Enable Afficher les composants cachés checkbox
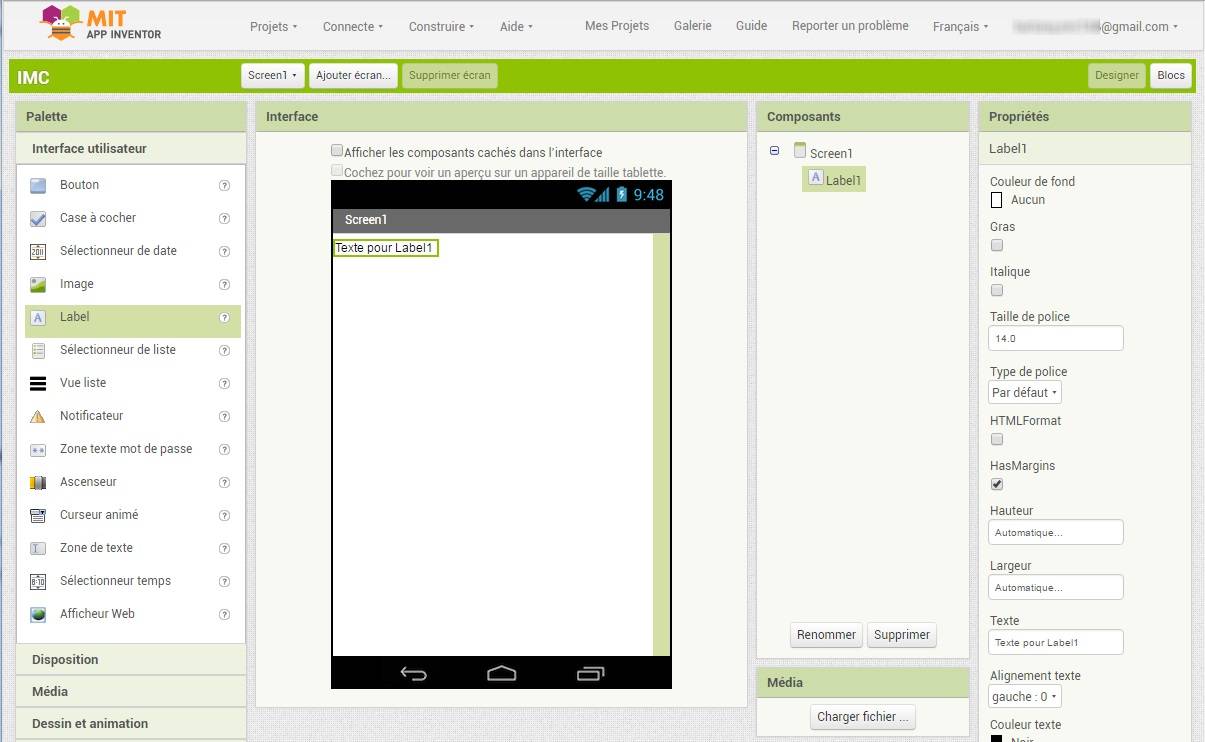1205x742 pixels. (x=337, y=151)
